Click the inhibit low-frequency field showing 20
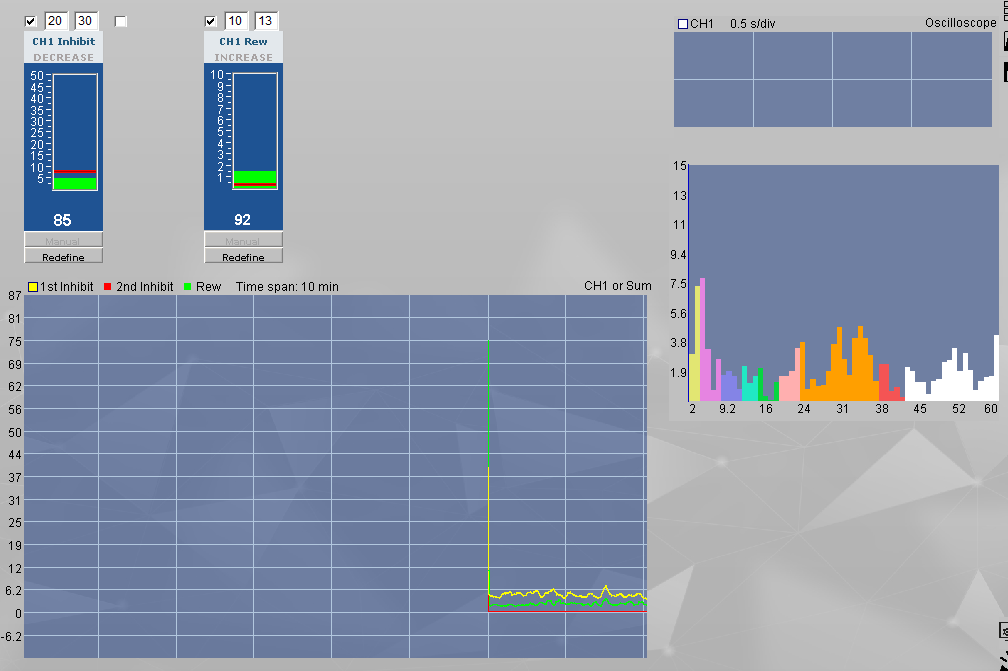The image size is (1008, 671). tap(55, 21)
